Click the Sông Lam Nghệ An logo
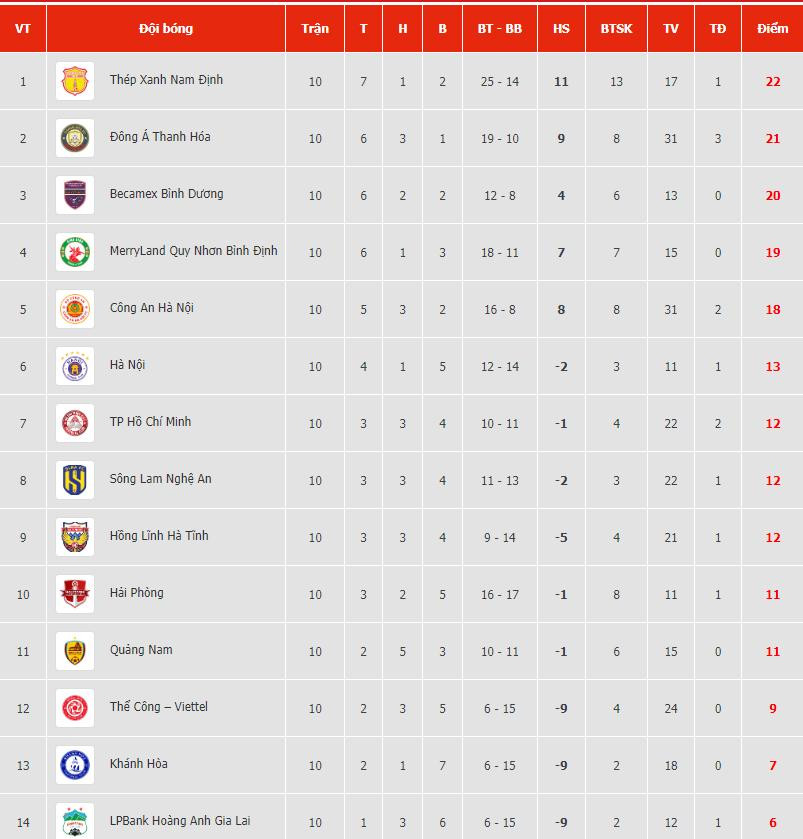803x839 pixels. 75,480
